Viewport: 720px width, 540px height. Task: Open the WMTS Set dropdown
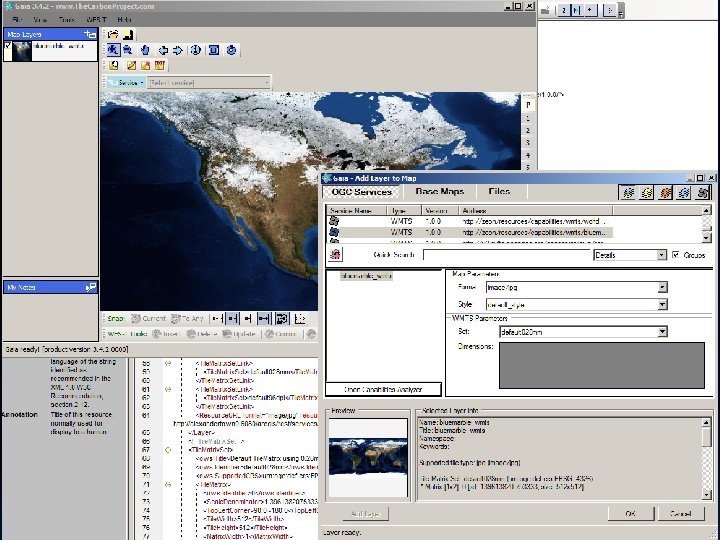tap(662, 332)
